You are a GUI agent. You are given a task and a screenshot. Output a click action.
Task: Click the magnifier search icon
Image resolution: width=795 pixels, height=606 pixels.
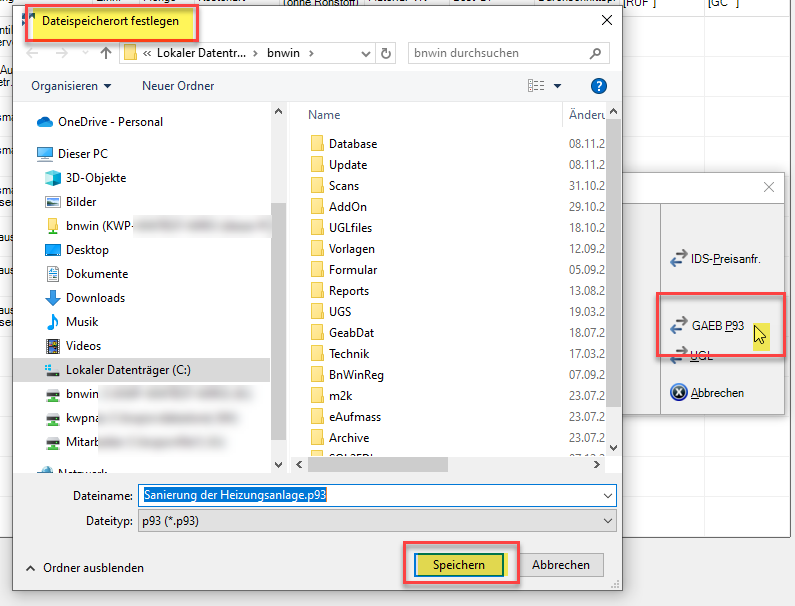[x=596, y=53]
